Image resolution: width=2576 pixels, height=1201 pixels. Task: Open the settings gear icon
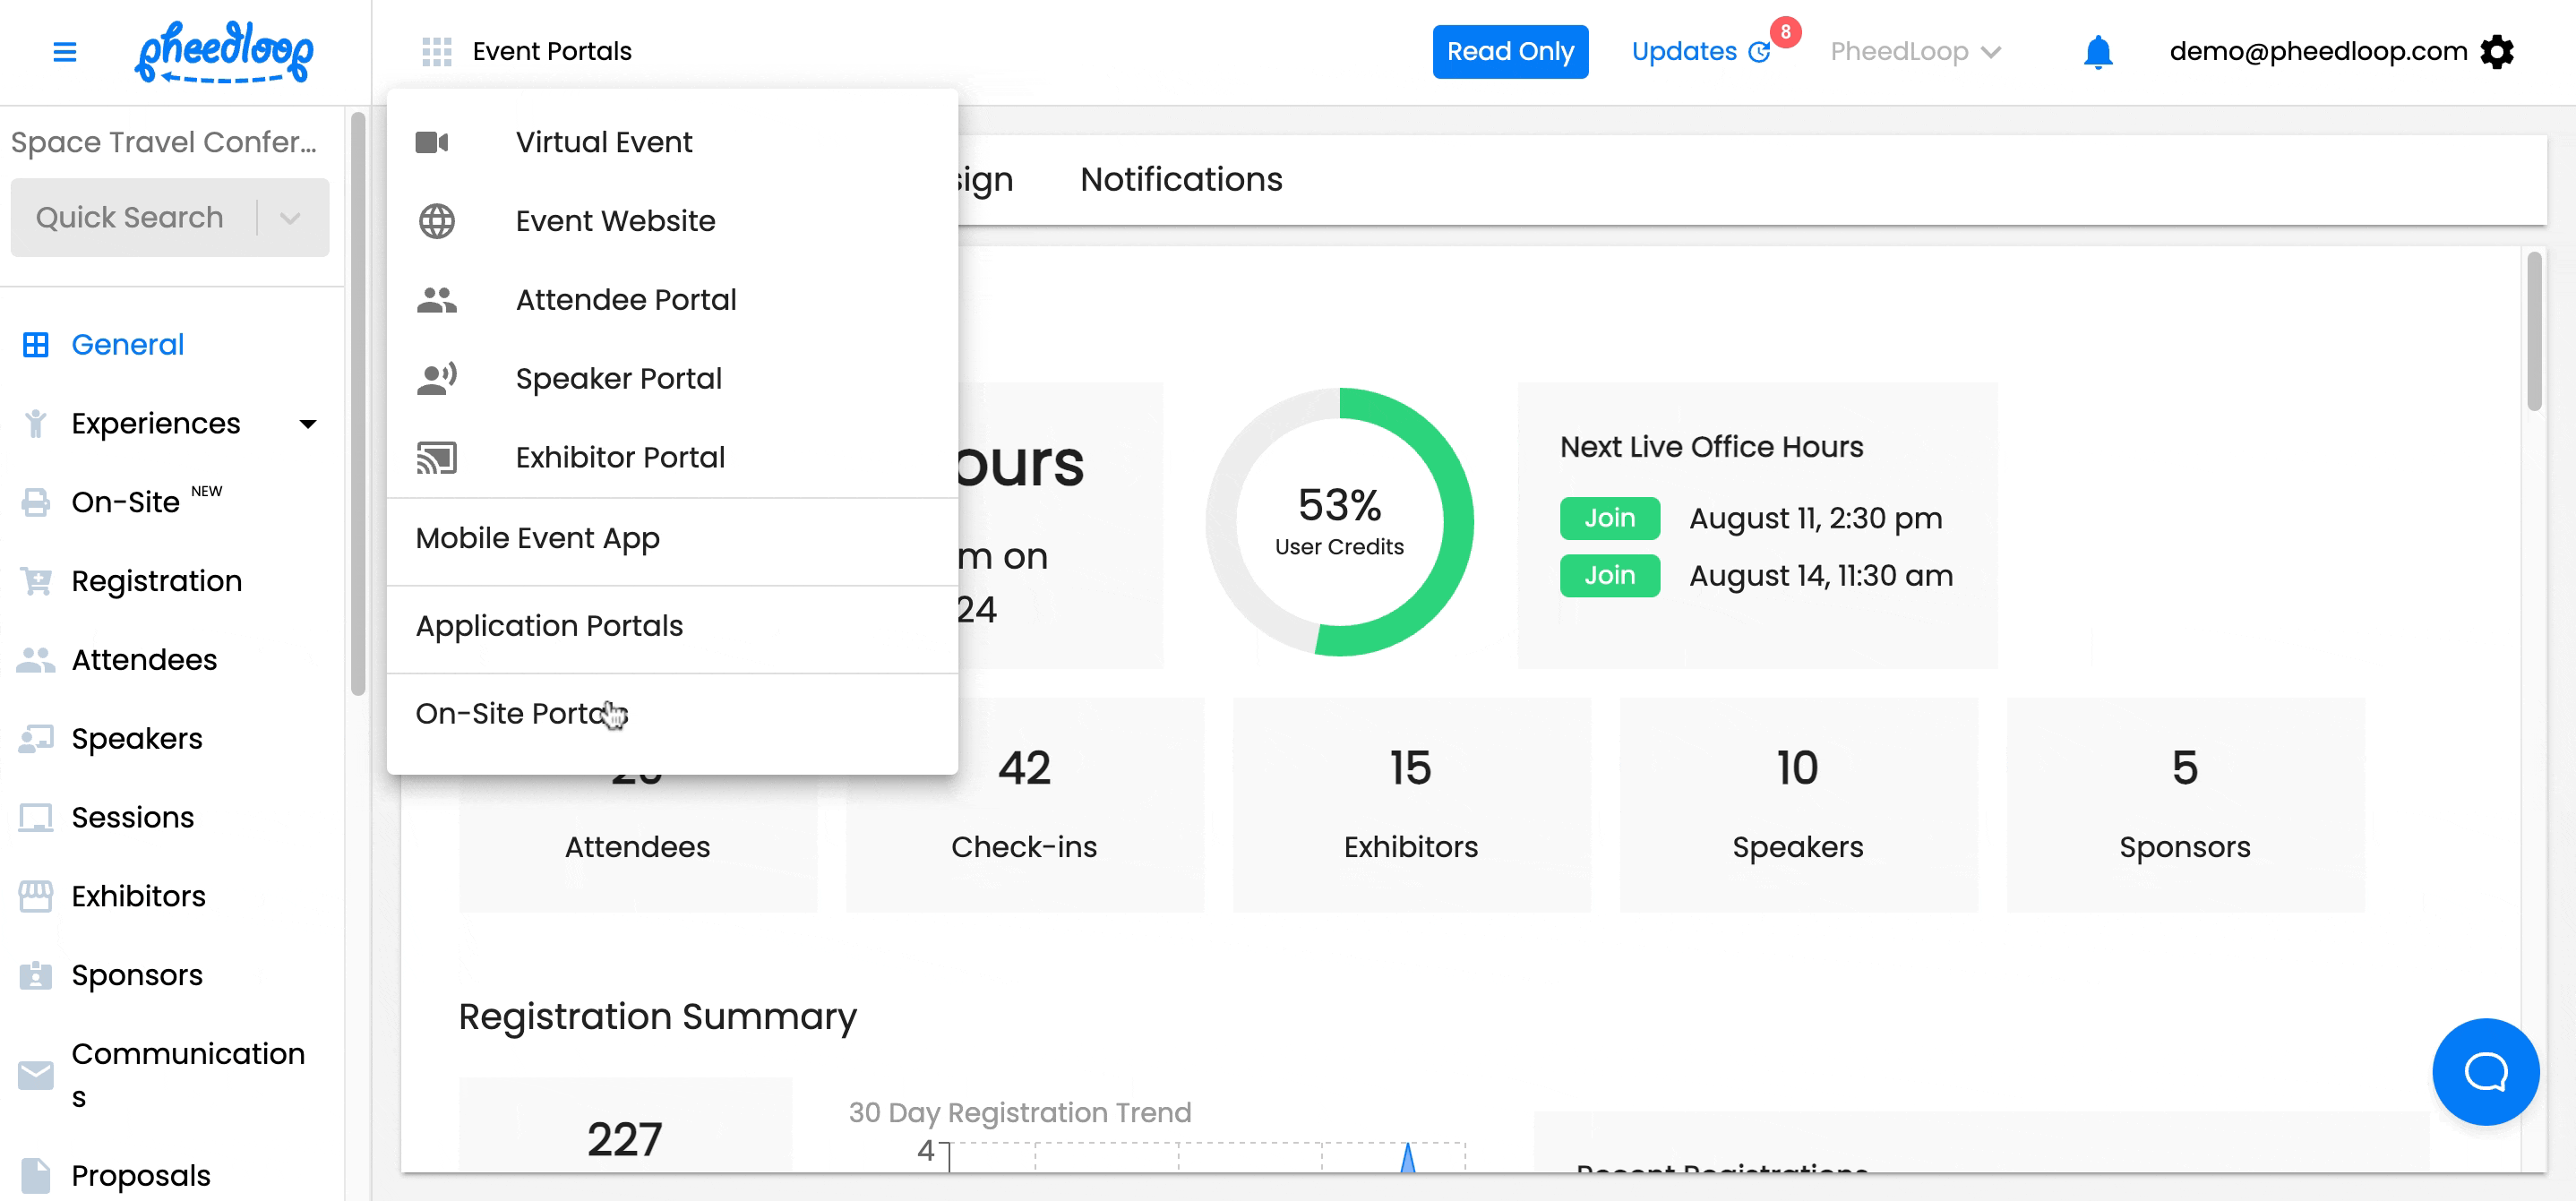point(2497,52)
